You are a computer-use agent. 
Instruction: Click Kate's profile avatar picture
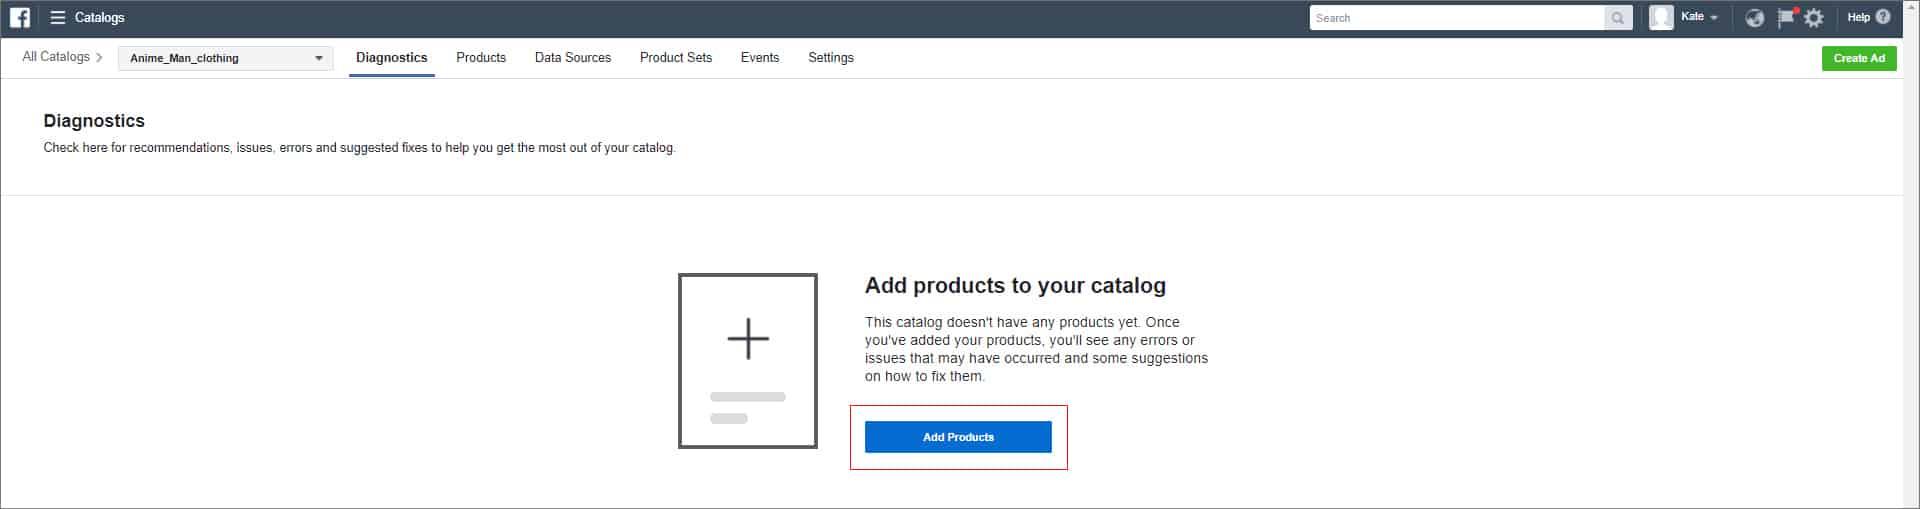coord(1661,17)
